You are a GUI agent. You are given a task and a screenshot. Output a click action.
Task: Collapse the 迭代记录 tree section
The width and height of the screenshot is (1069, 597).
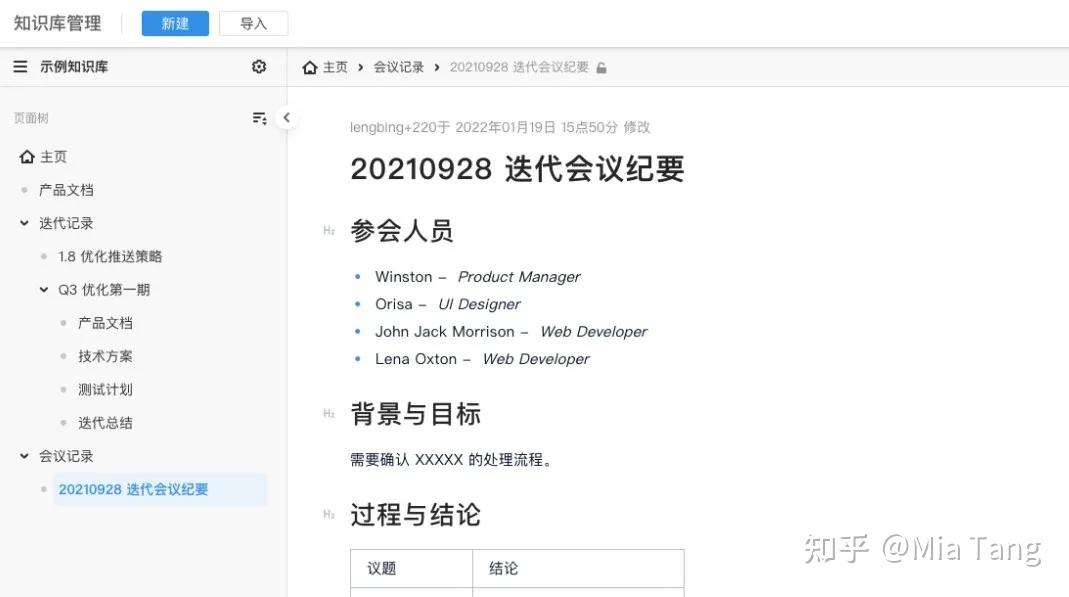23,222
